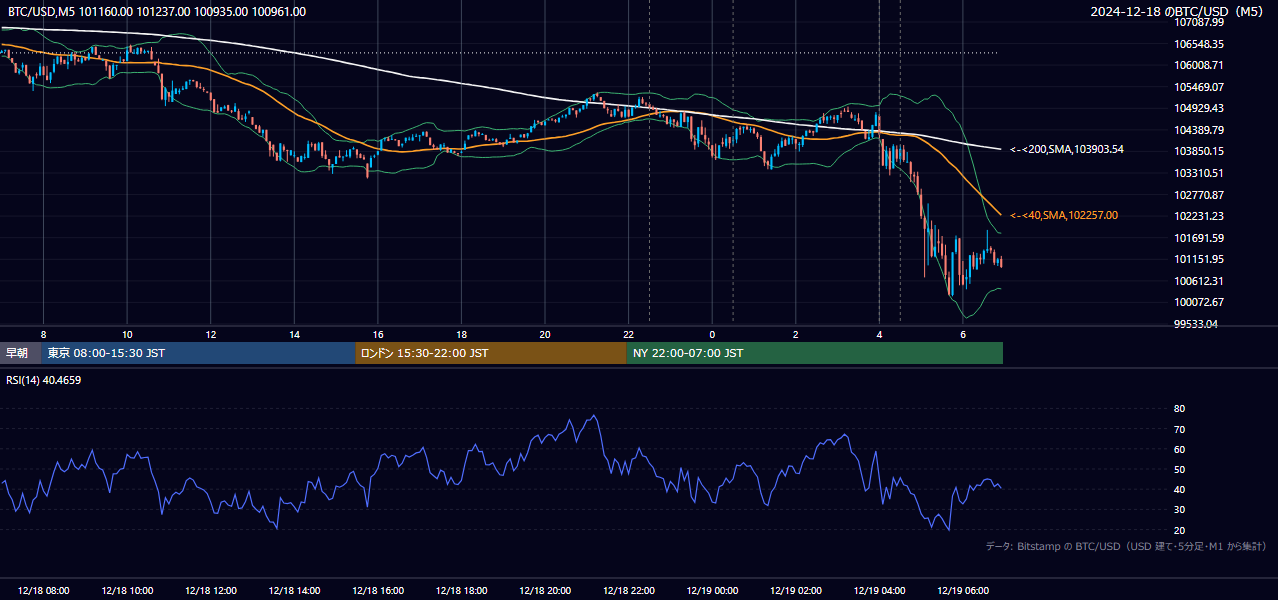The image size is (1278, 600).
Task: Click price axis value 100072.67
Action: [x=1199, y=302]
